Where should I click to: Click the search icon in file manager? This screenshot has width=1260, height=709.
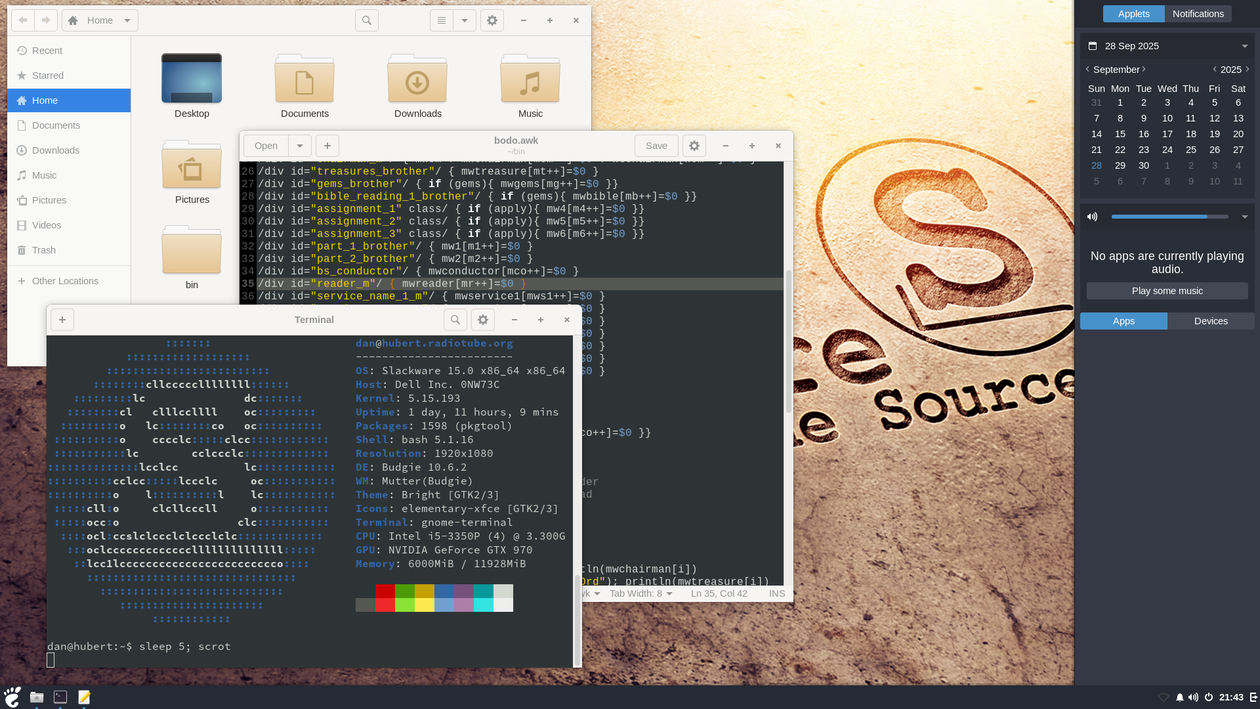tap(367, 20)
